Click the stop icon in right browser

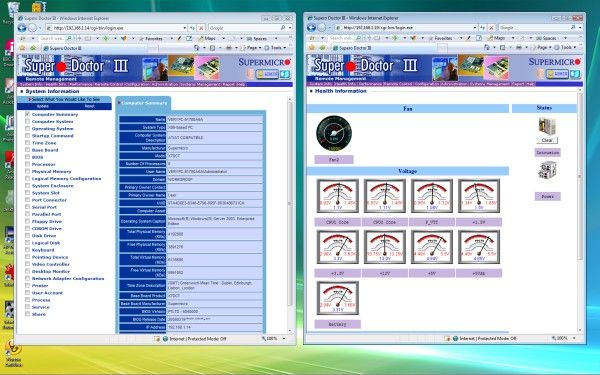pyautogui.click(x=491, y=28)
